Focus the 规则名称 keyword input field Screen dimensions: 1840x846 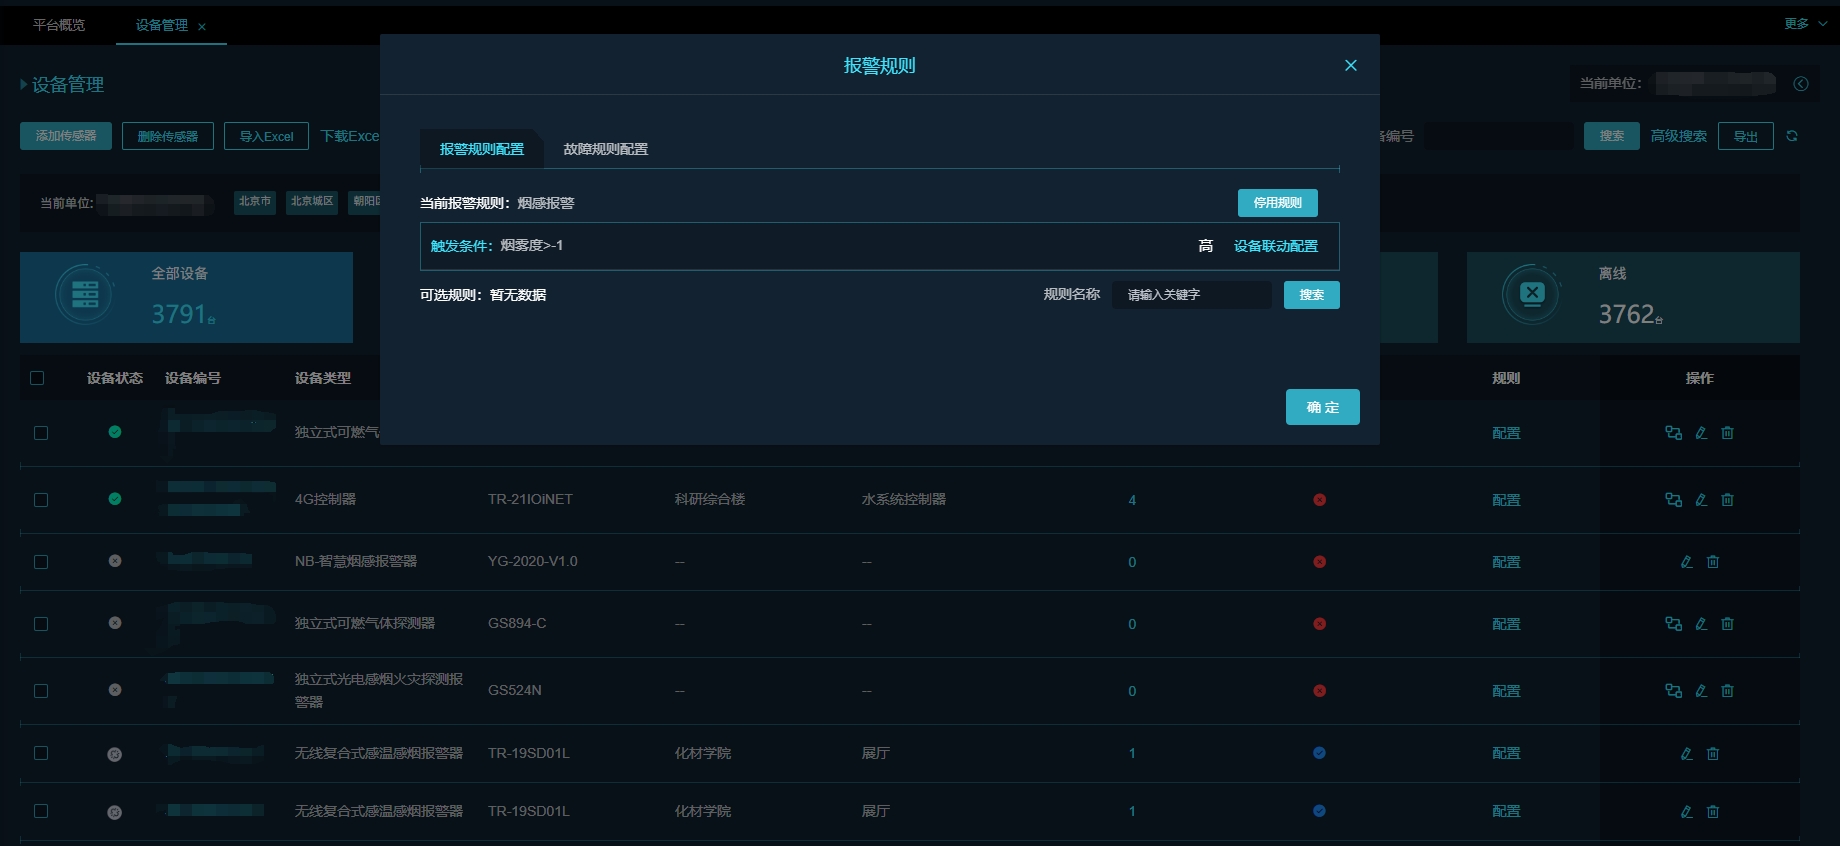pyautogui.click(x=1191, y=295)
